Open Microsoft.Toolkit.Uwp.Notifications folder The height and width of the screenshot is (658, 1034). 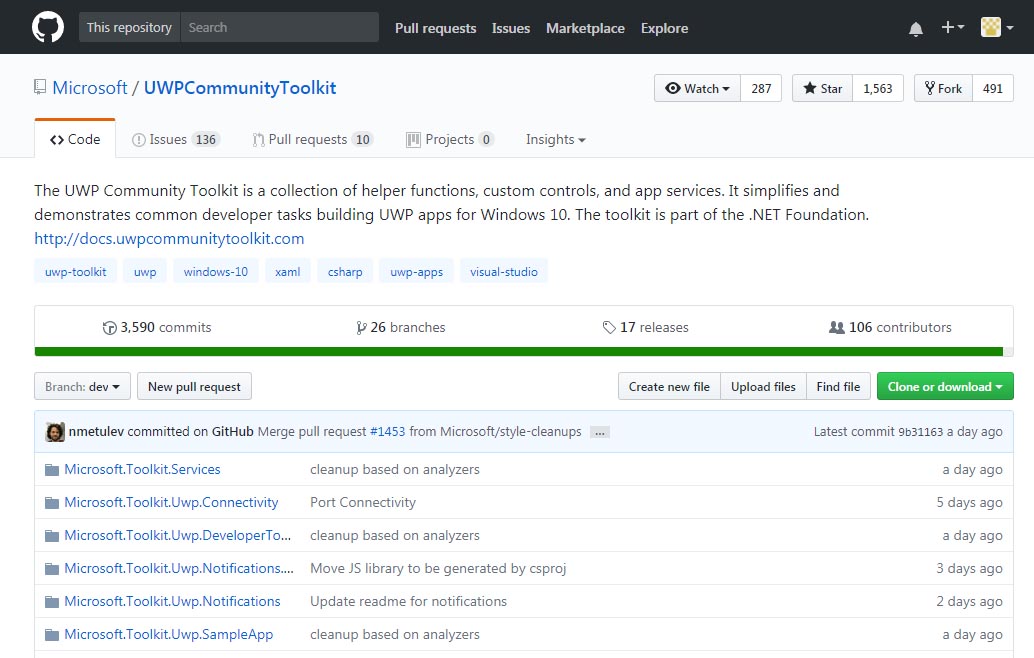pyautogui.click(x=172, y=601)
